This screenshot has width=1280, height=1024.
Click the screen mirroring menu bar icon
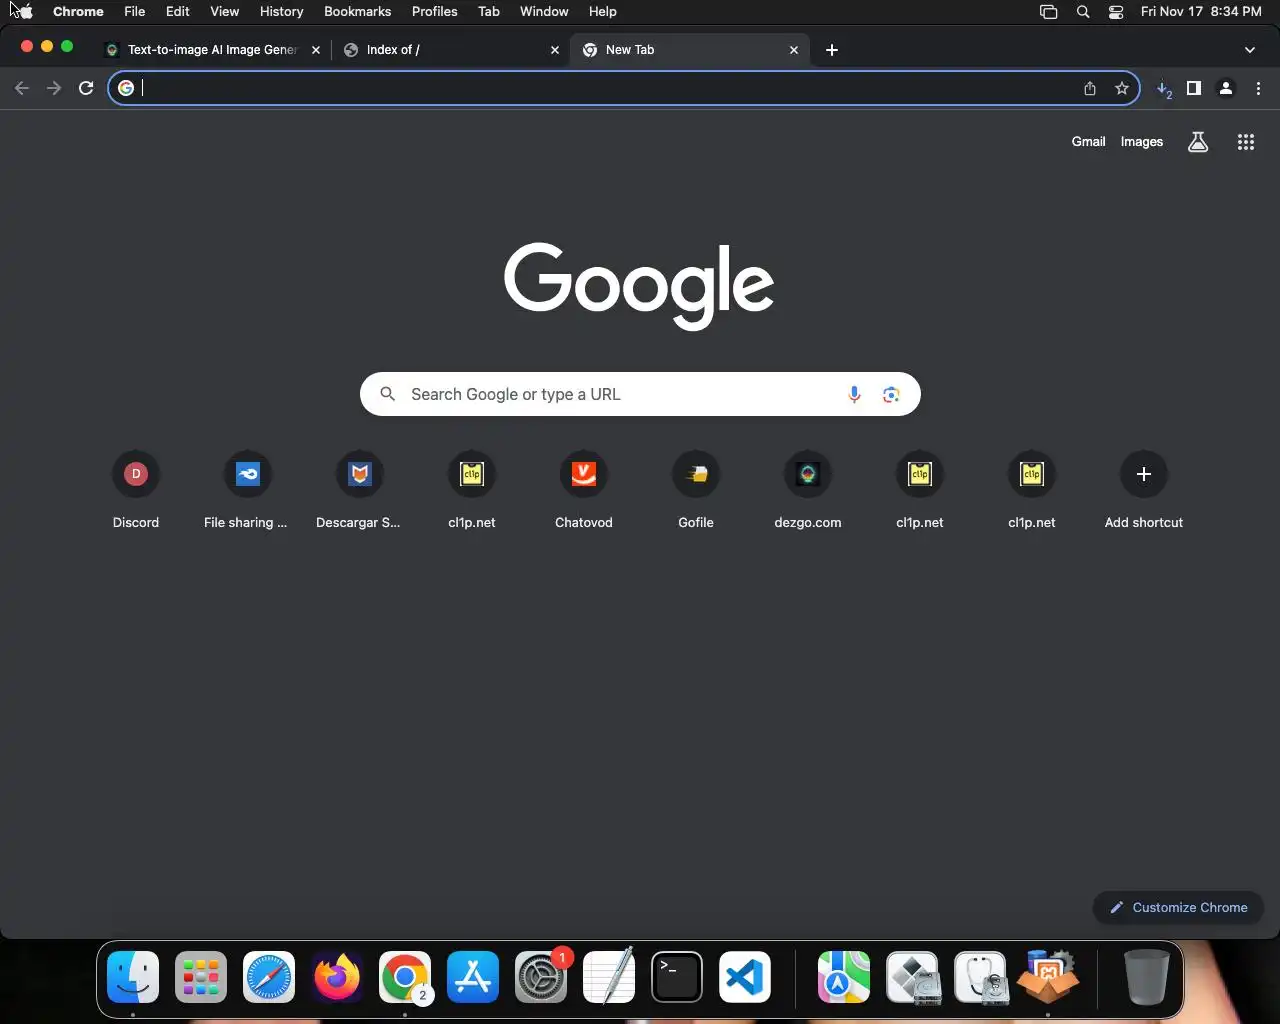1048,12
